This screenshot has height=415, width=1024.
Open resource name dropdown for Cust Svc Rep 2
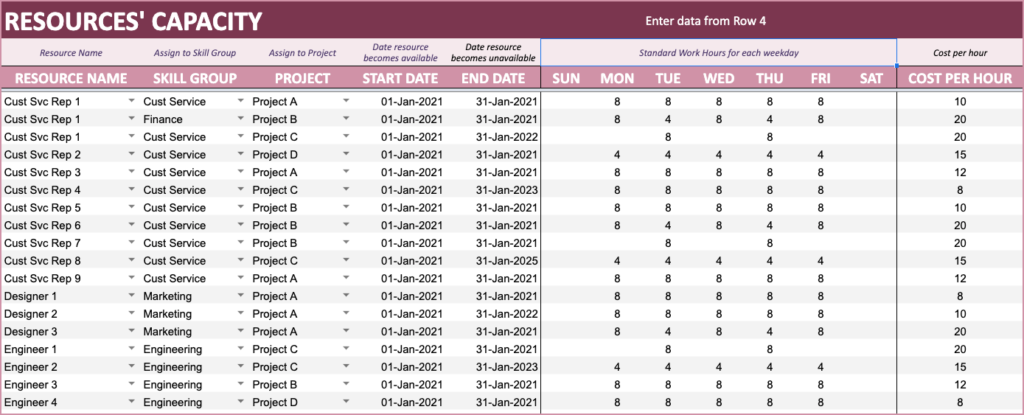coord(133,154)
